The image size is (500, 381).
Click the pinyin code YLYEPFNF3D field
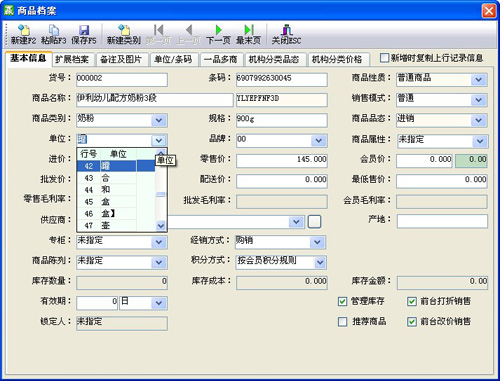point(282,100)
